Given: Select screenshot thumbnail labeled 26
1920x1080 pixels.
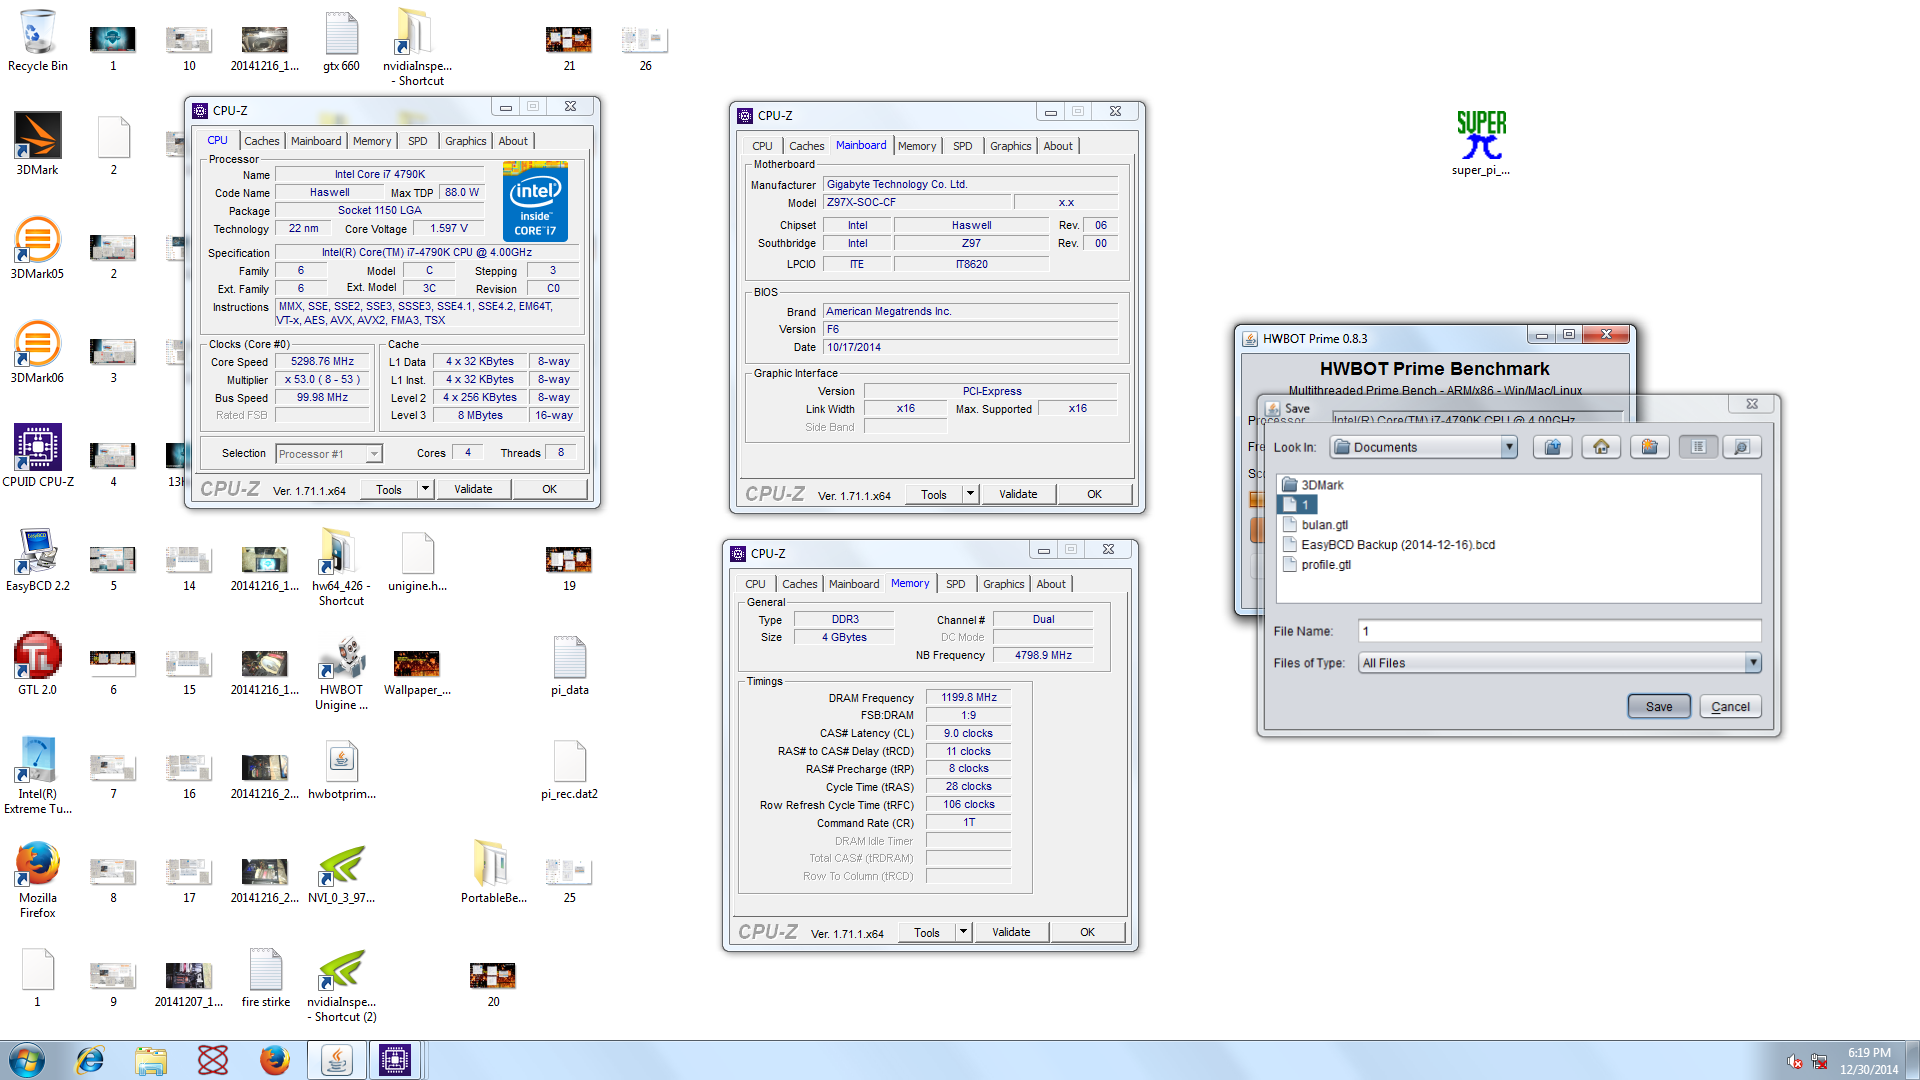Looking at the screenshot, I should pyautogui.click(x=645, y=48).
